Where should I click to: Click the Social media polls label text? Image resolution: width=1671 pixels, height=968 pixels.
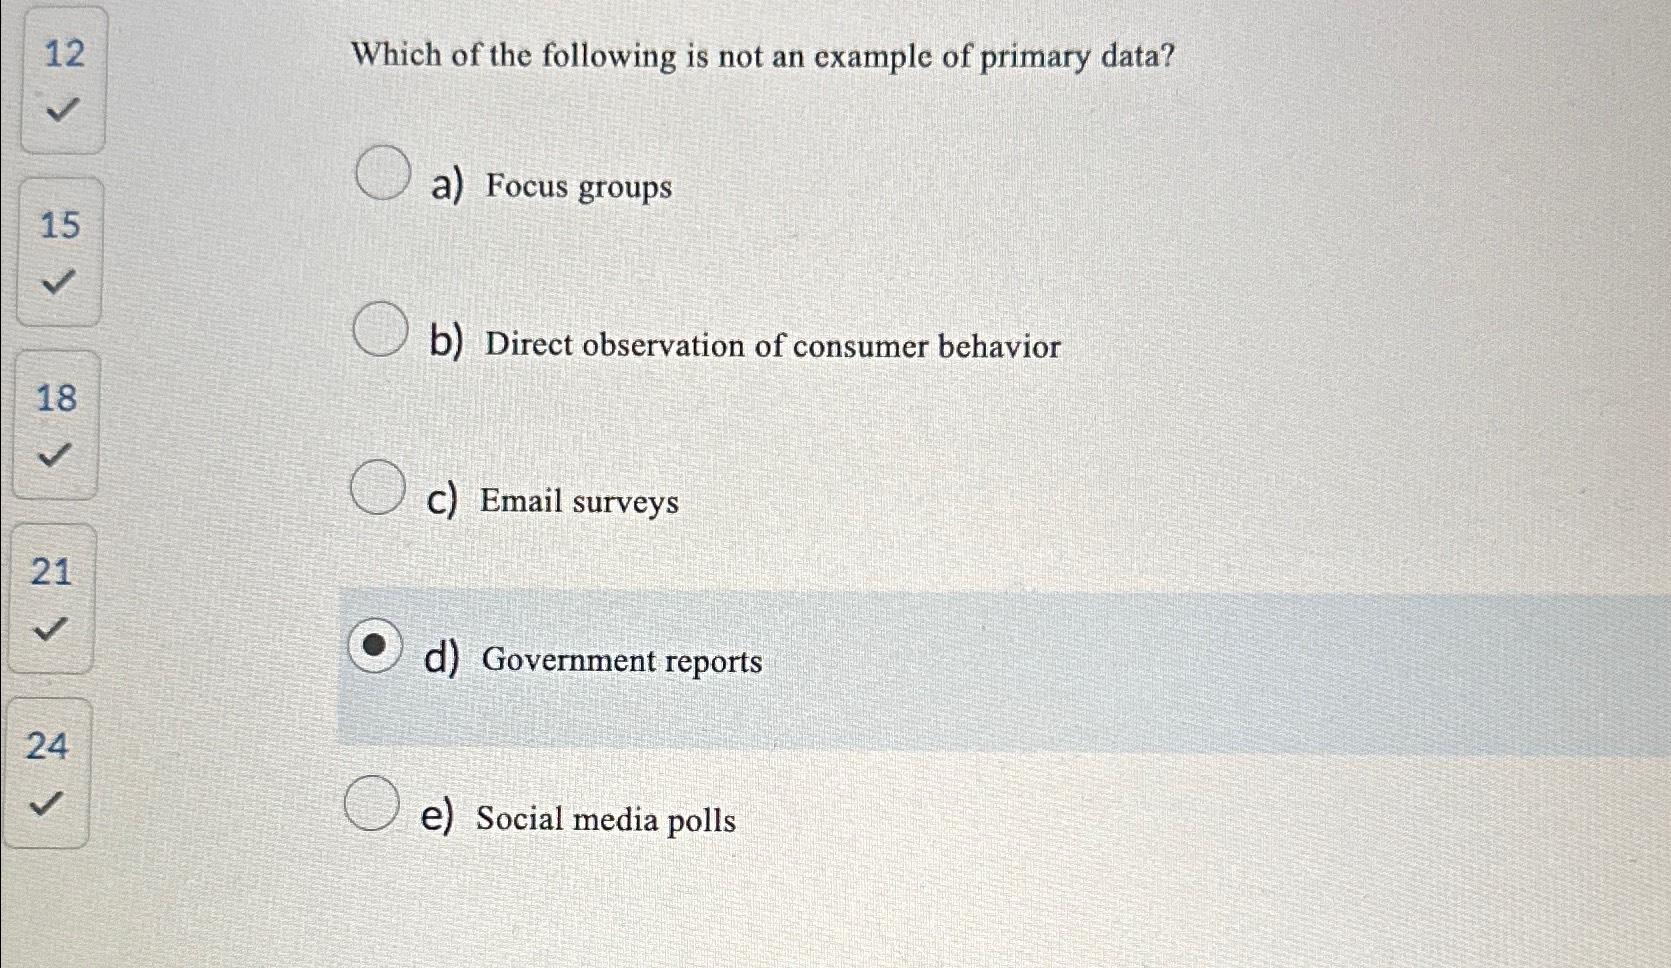point(605,819)
